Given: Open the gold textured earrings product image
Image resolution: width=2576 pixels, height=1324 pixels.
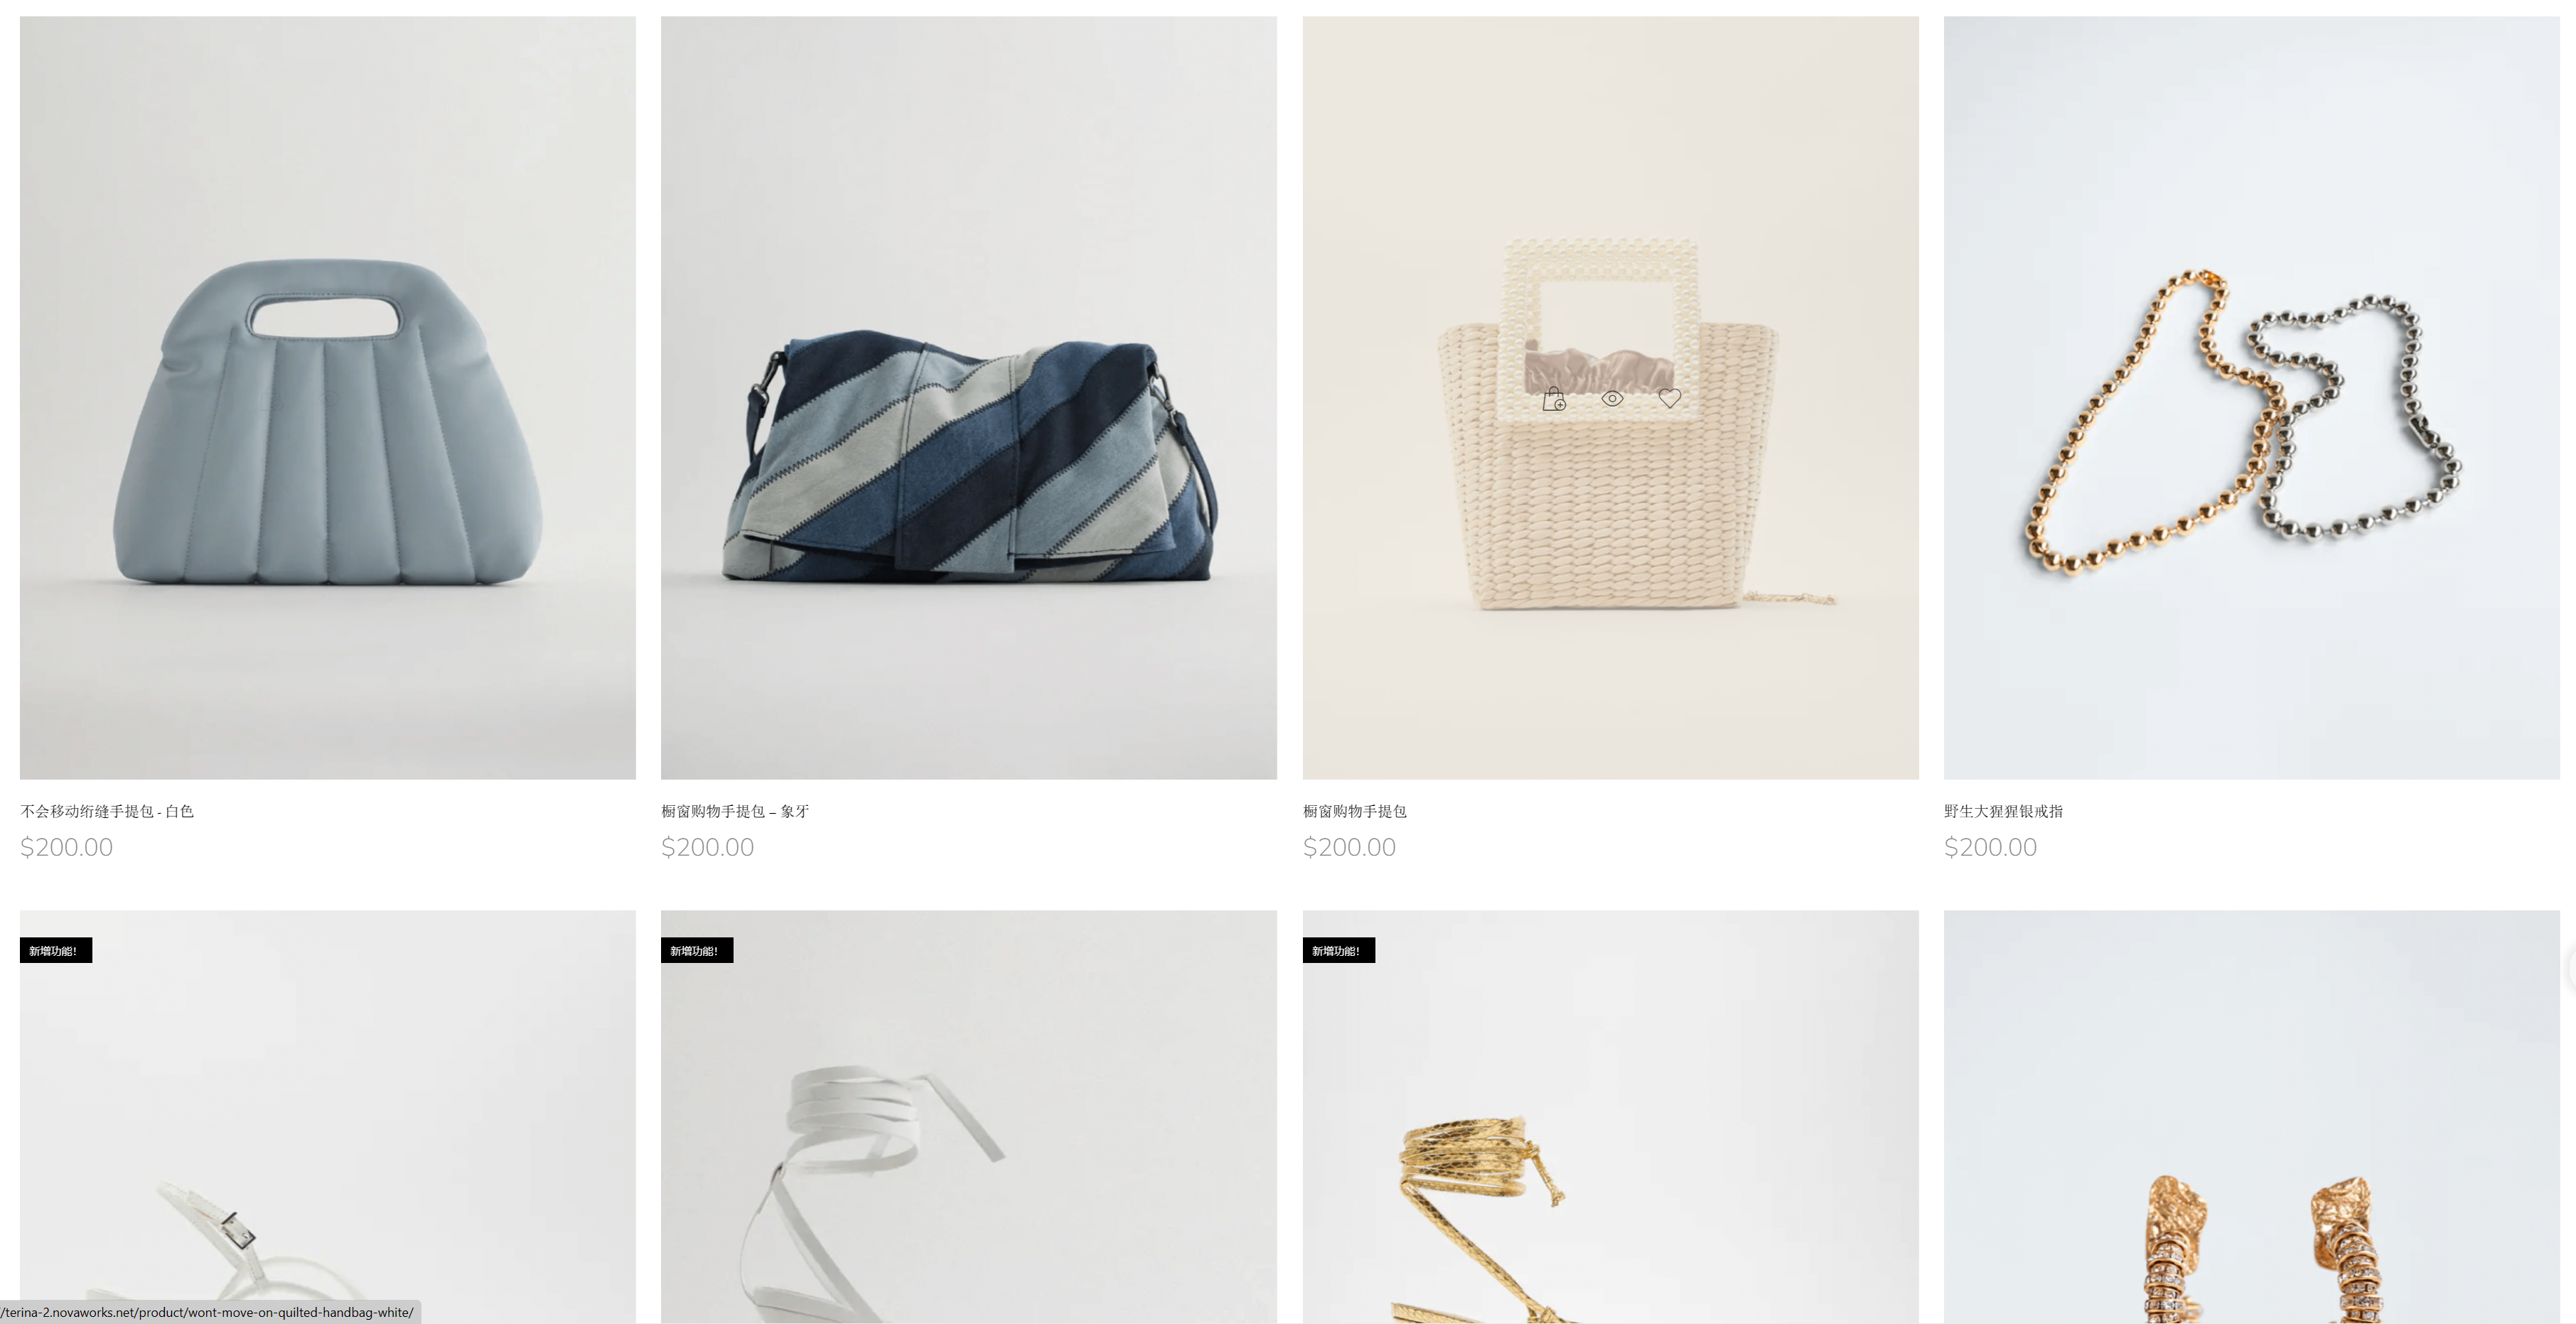Looking at the screenshot, I should click(2251, 1116).
